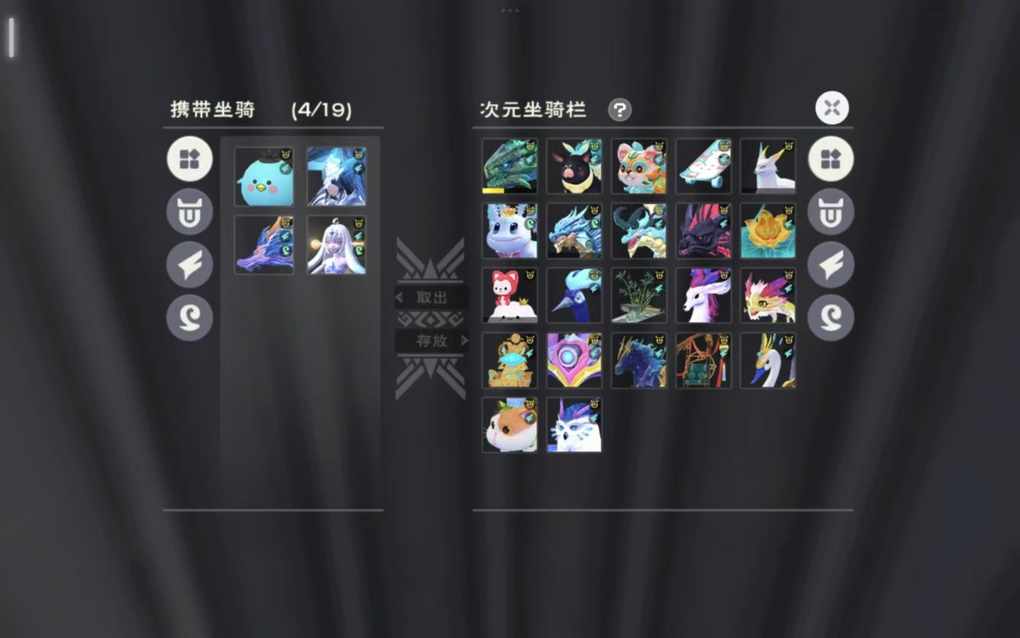Select the hamster mount in the bottom row
The image size is (1020, 638).
point(510,425)
